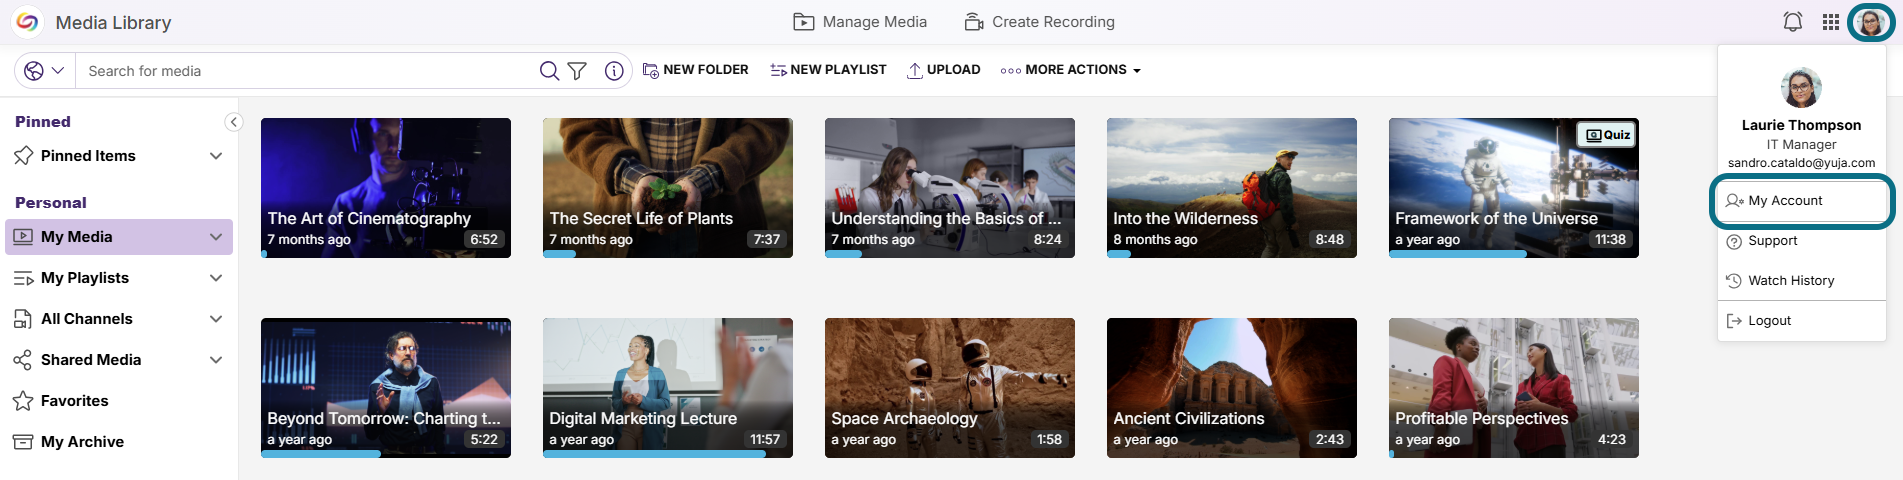Click the My Account person icon
Viewport: 1903px width, 480px height.
coord(1735,201)
